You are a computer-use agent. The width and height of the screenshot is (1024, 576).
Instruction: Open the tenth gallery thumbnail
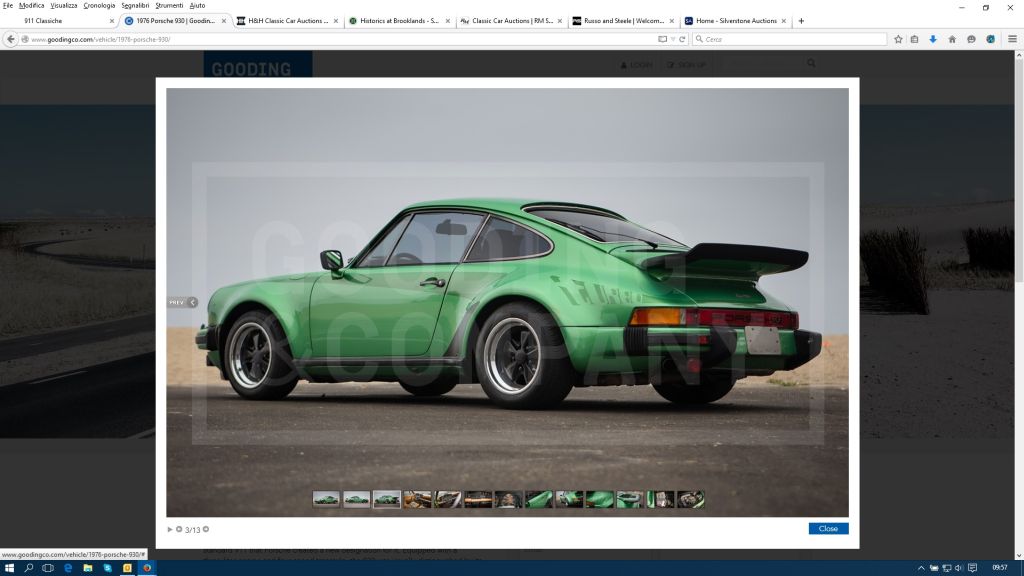coord(600,500)
